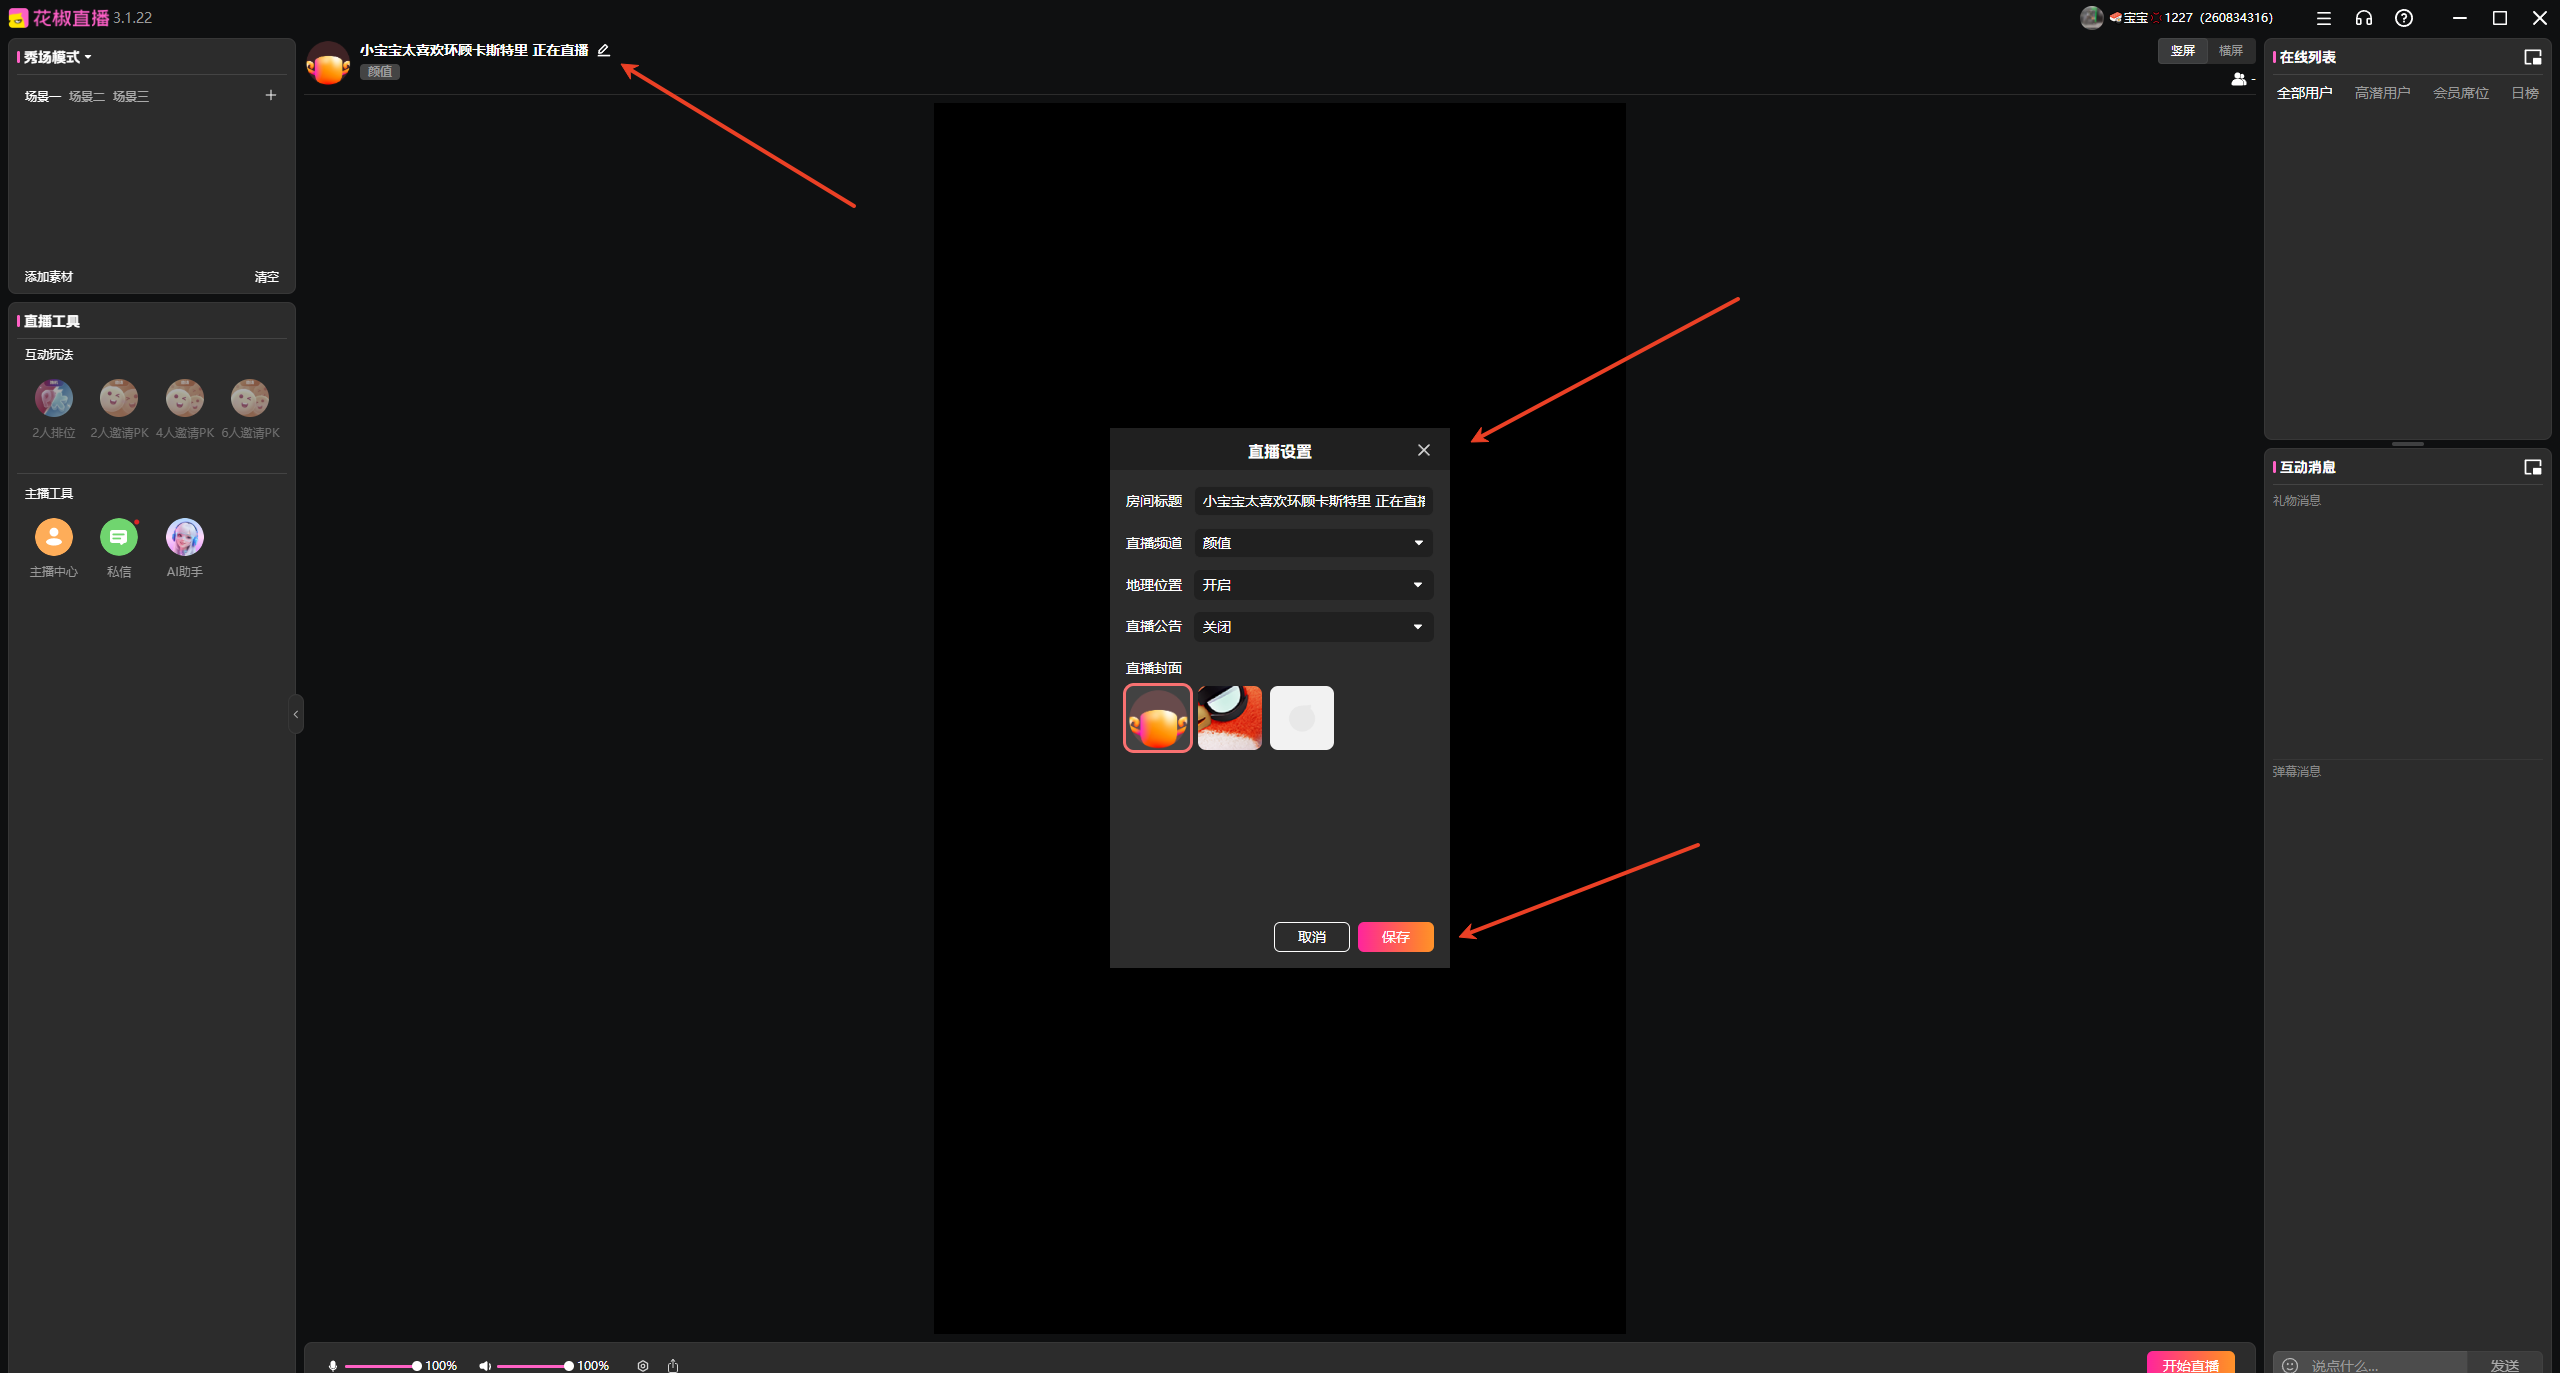Open 主播中心 host center tool
2560x1373 pixels.
pyautogui.click(x=54, y=537)
